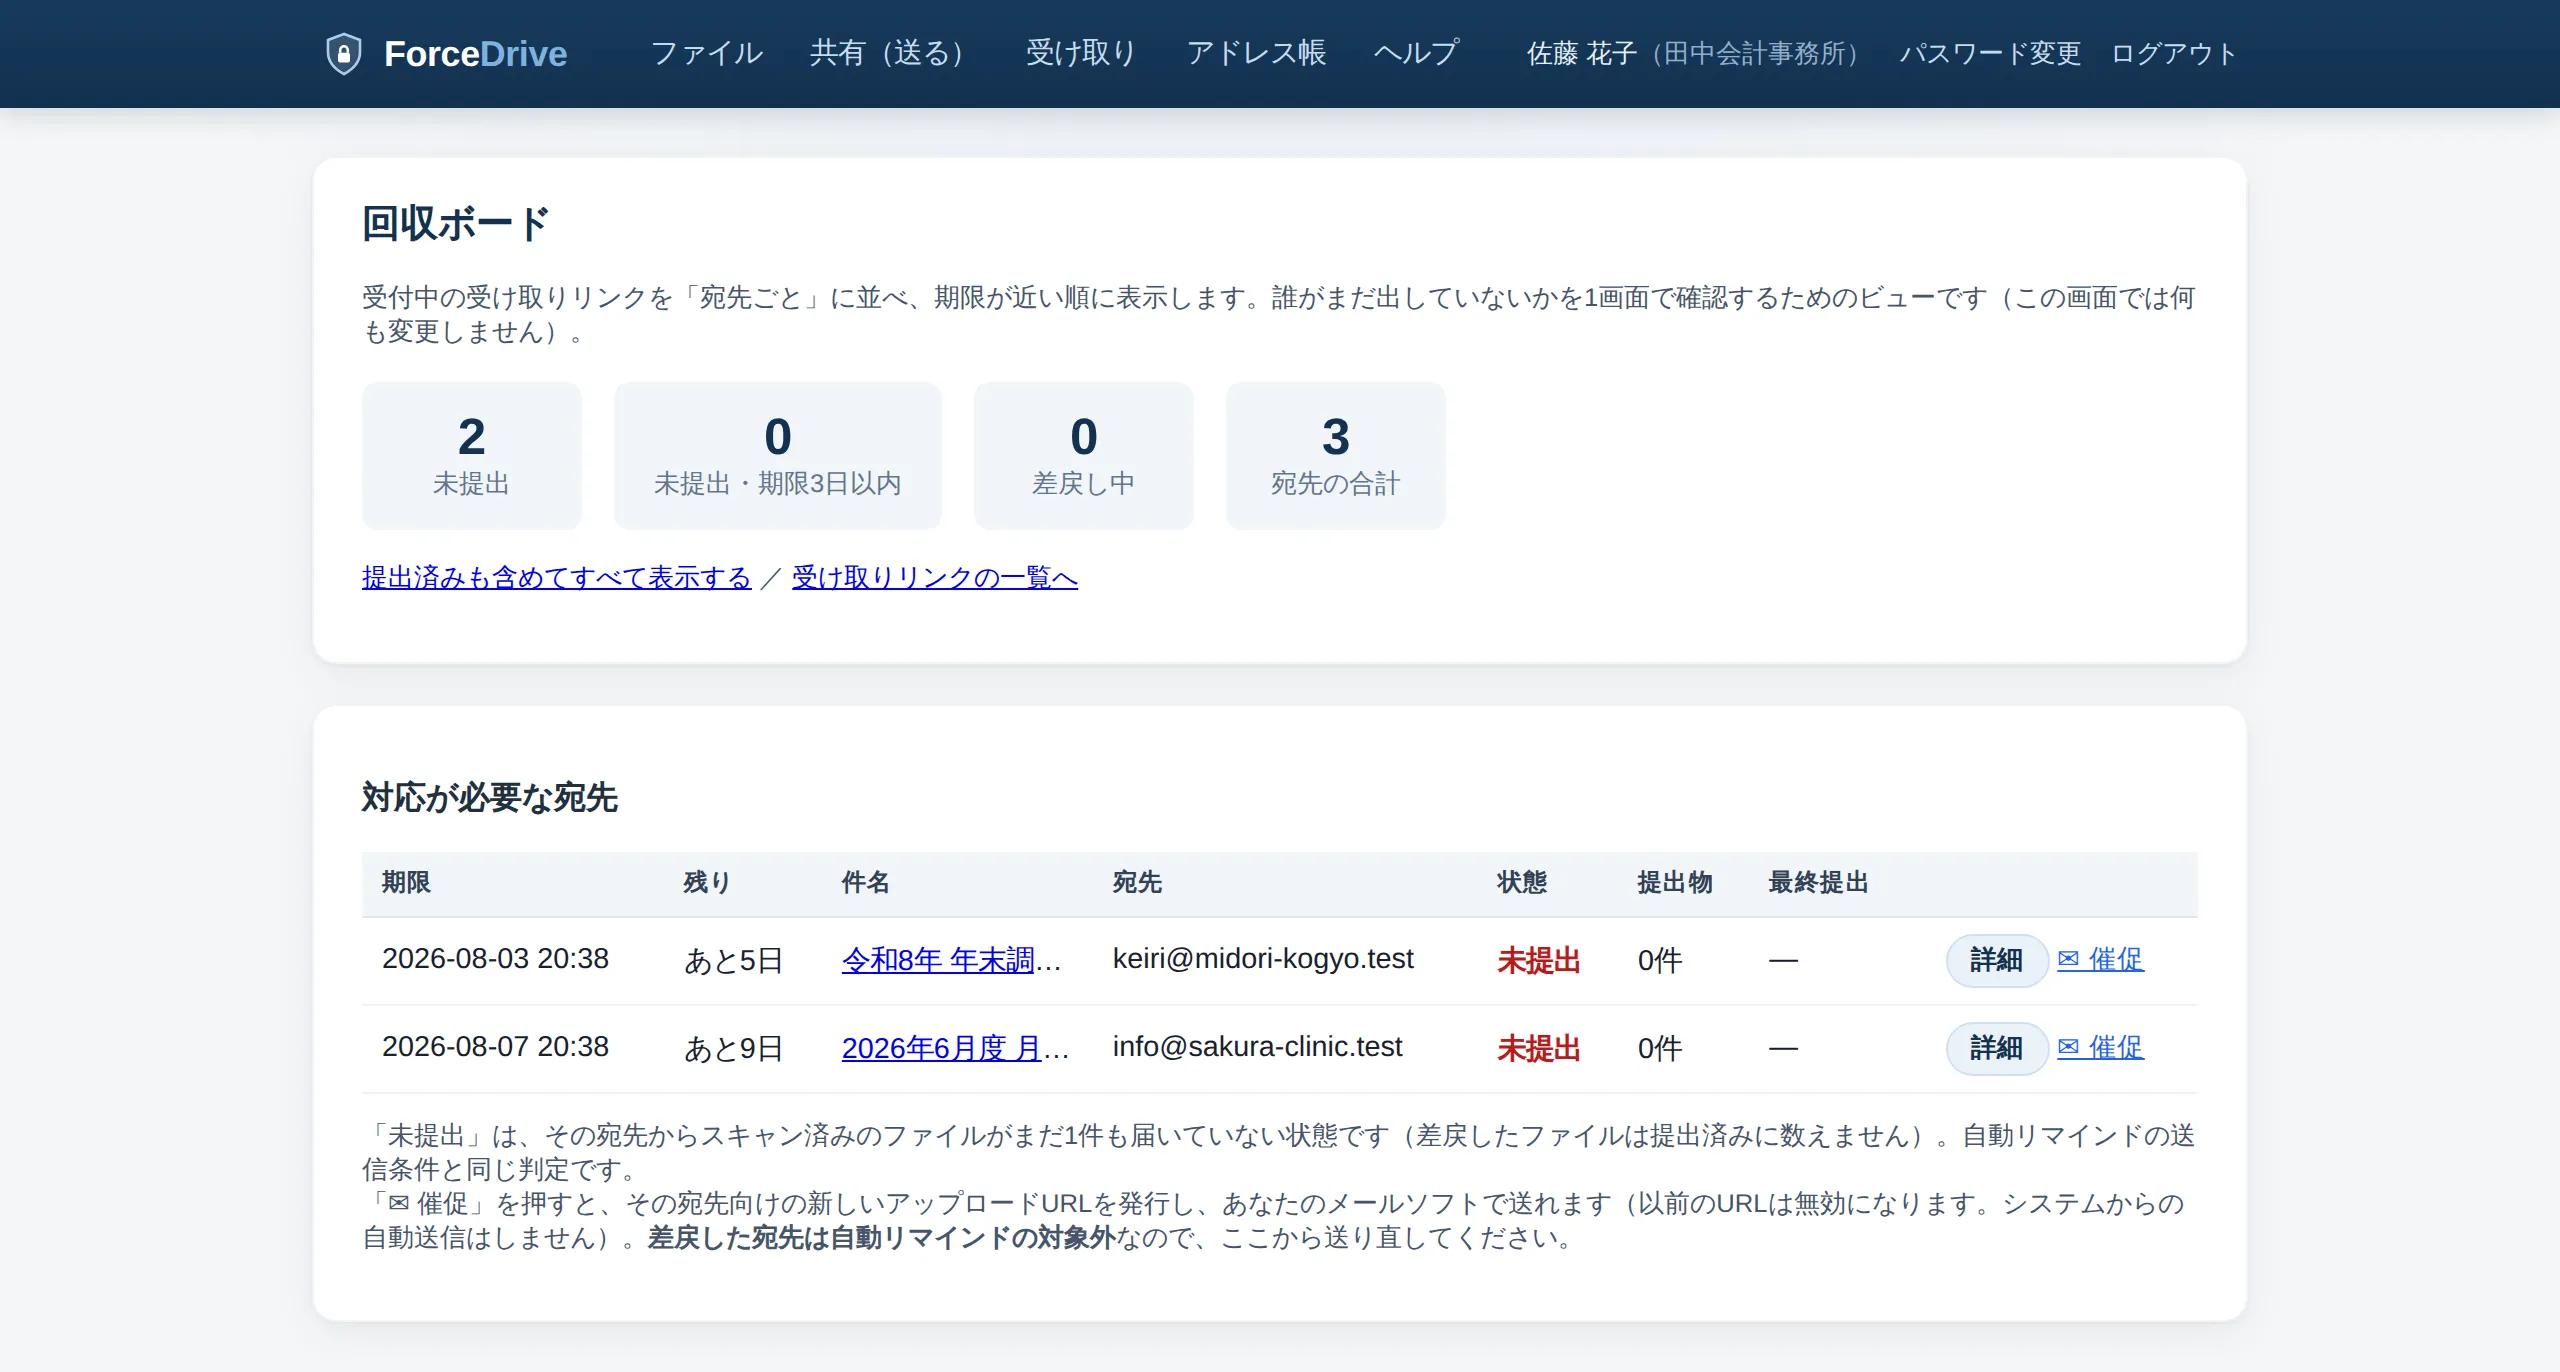Click the 件名 column header
Image resolution: width=2560 pixels, height=1372 pixels.
(x=866, y=883)
